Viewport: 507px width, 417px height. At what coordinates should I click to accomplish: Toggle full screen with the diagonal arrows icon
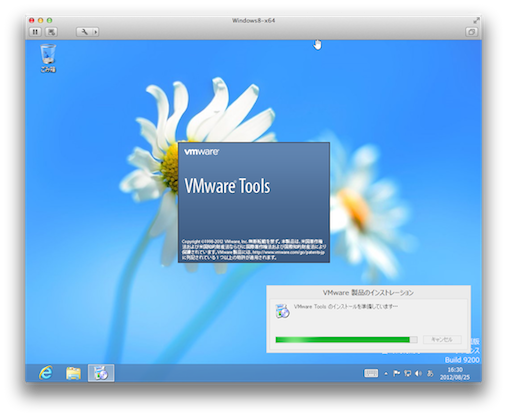click(x=476, y=21)
